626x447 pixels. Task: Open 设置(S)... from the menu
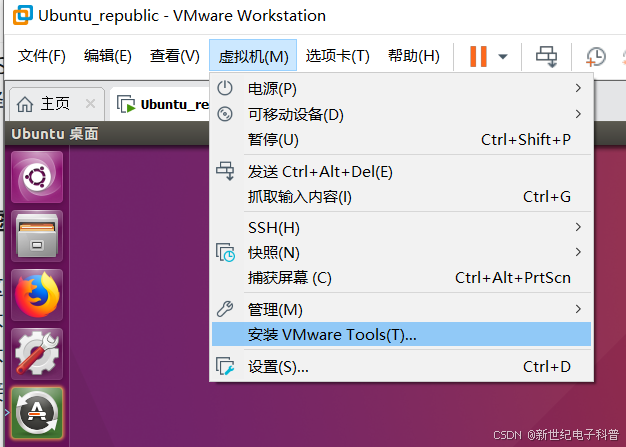tap(401, 366)
